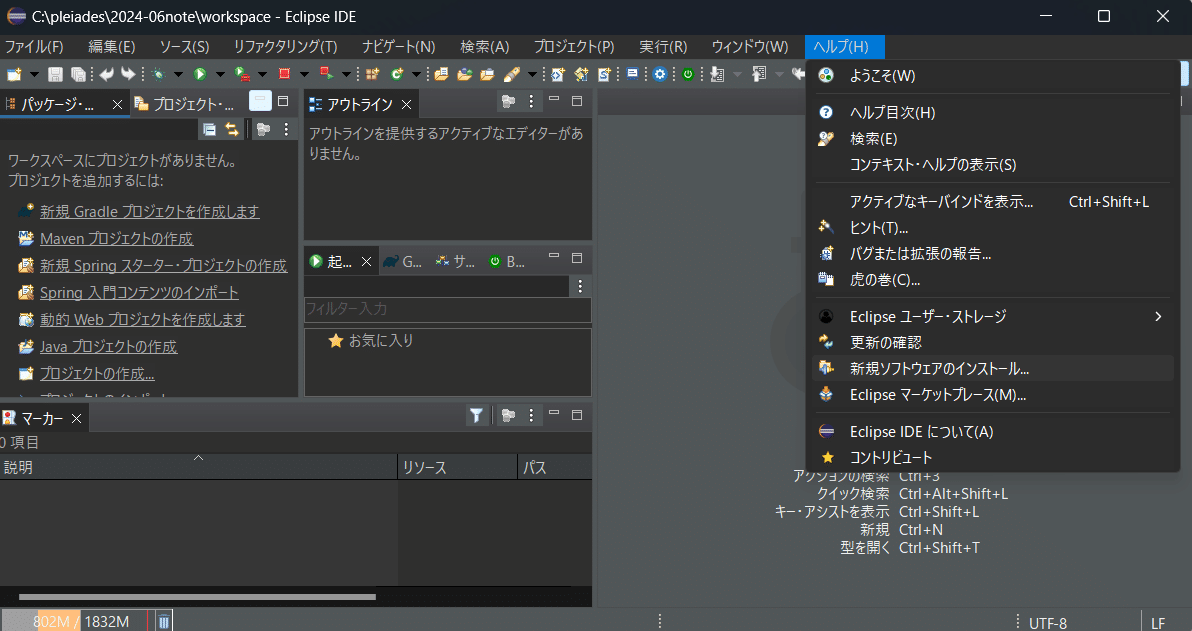Click the 802M / 1832M heap status bar
1192x631 pixels.
tap(76, 621)
